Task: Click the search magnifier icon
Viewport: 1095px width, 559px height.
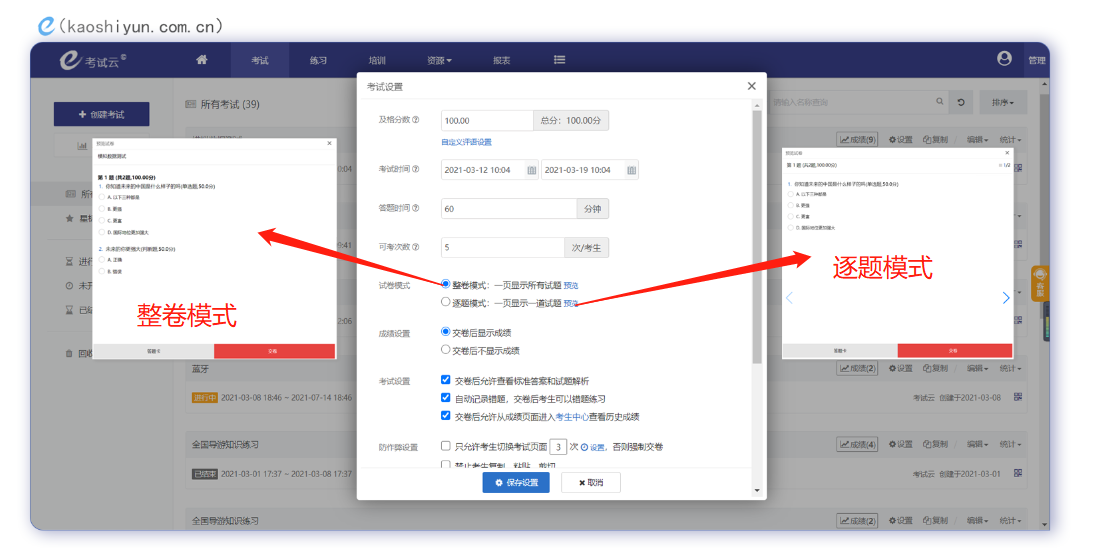Action: pyautogui.click(x=939, y=102)
